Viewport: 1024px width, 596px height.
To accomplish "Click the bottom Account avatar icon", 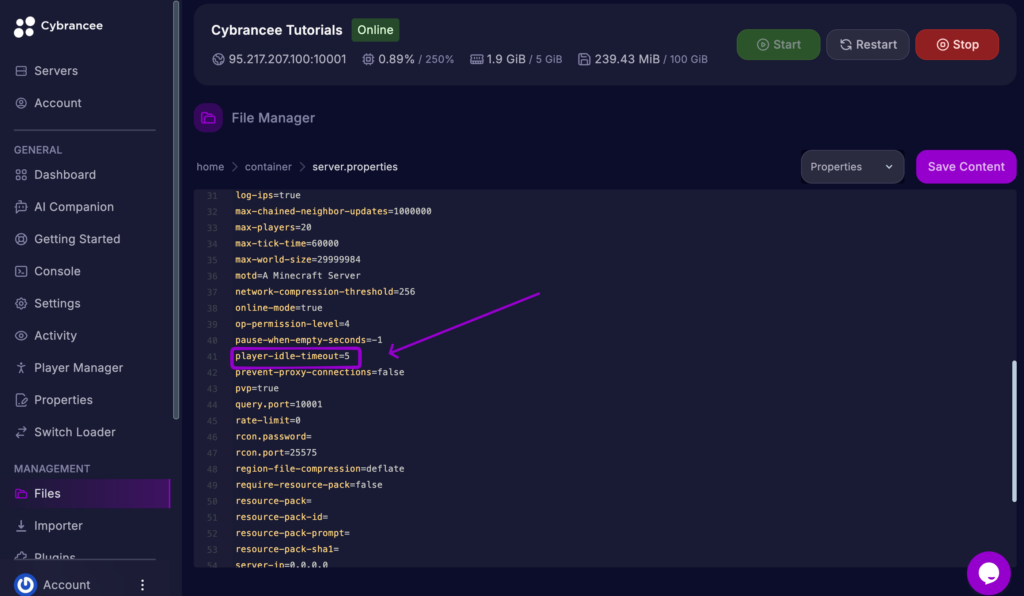I will pyautogui.click(x=25, y=584).
